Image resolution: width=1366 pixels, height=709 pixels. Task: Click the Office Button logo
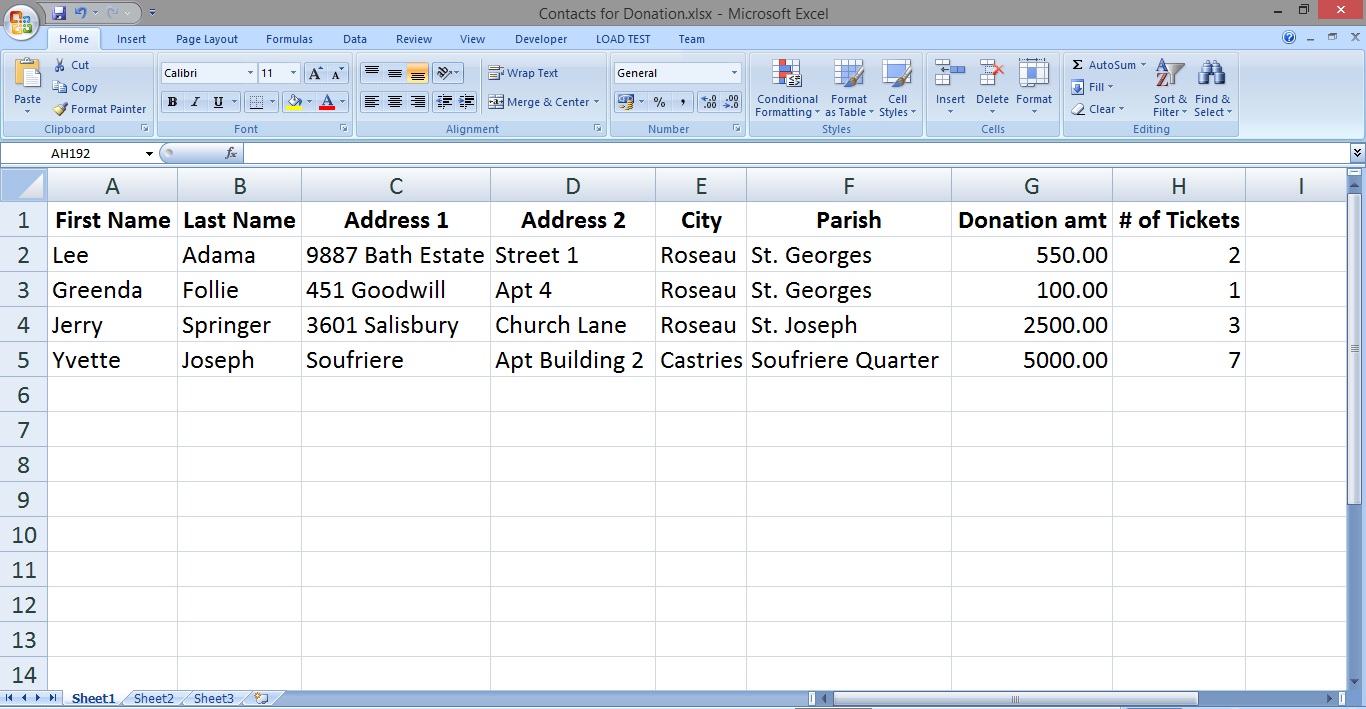(21, 21)
